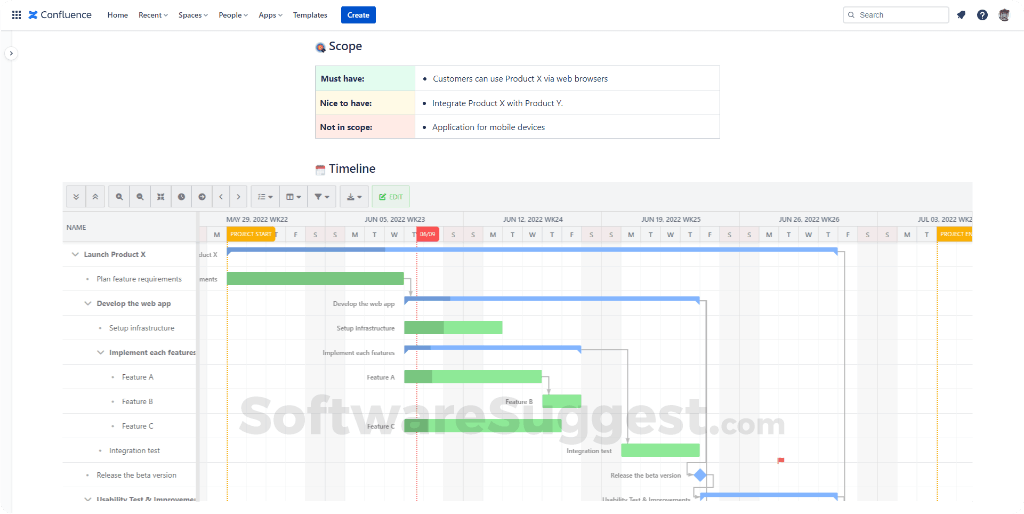Open the help question mark icon
The width and height of the screenshot is (1024, 514).
coord(982,15)
